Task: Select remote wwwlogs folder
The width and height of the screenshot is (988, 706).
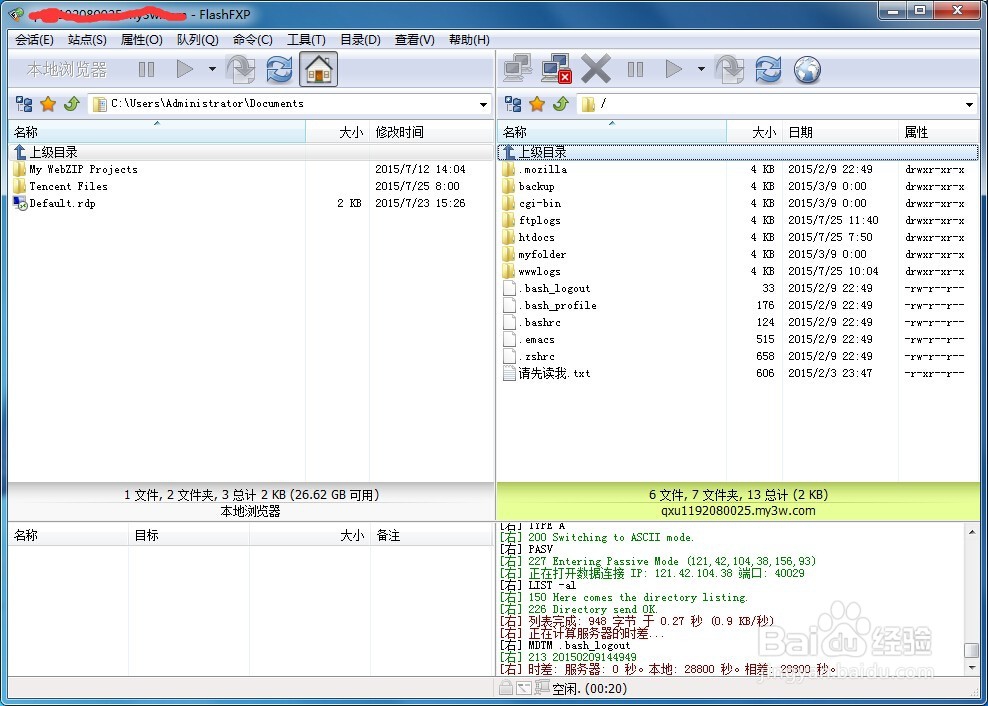Action: pos(532,271)
